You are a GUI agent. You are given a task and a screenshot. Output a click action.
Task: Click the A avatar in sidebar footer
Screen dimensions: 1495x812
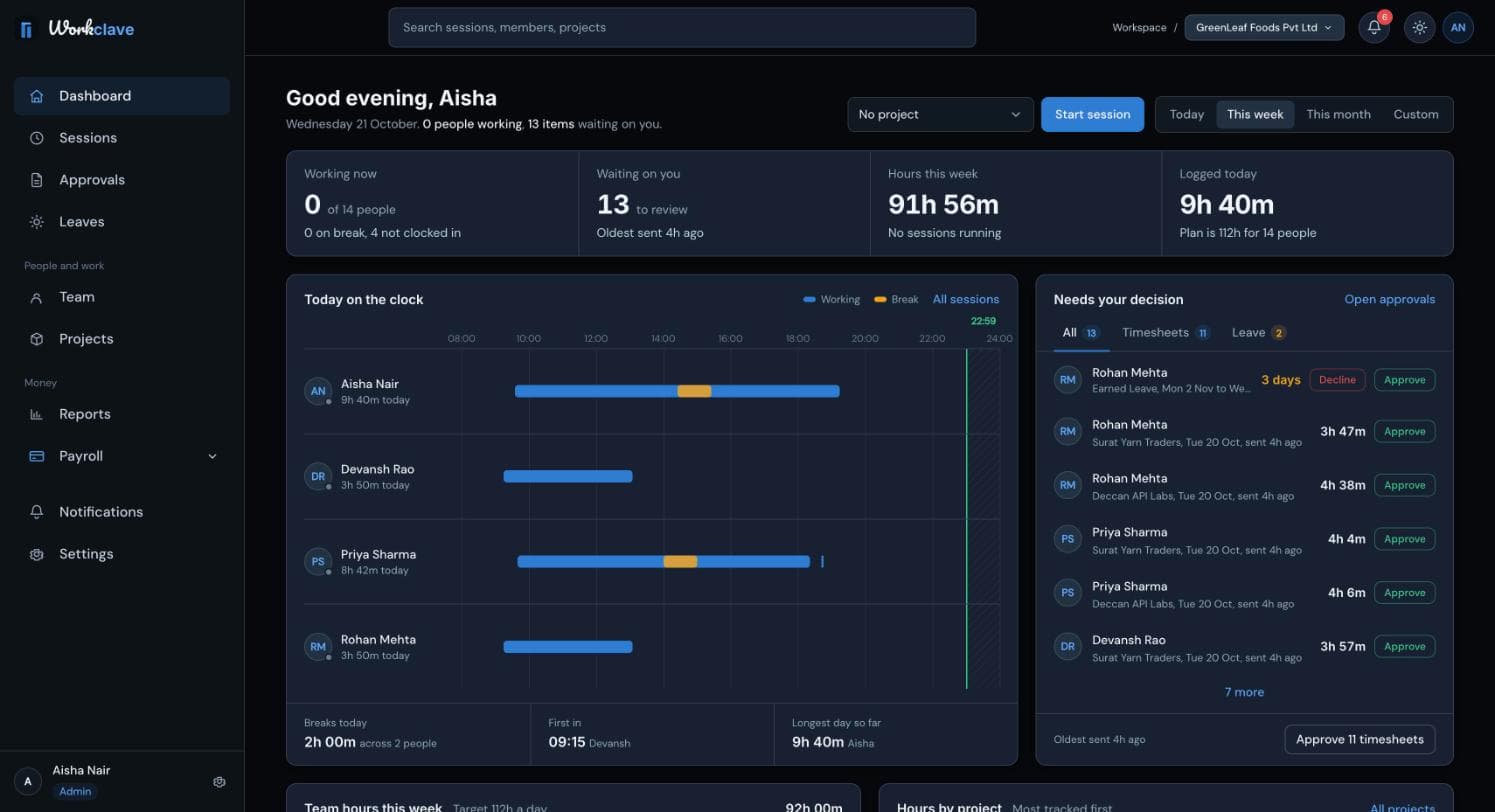(x=28, y=781)
